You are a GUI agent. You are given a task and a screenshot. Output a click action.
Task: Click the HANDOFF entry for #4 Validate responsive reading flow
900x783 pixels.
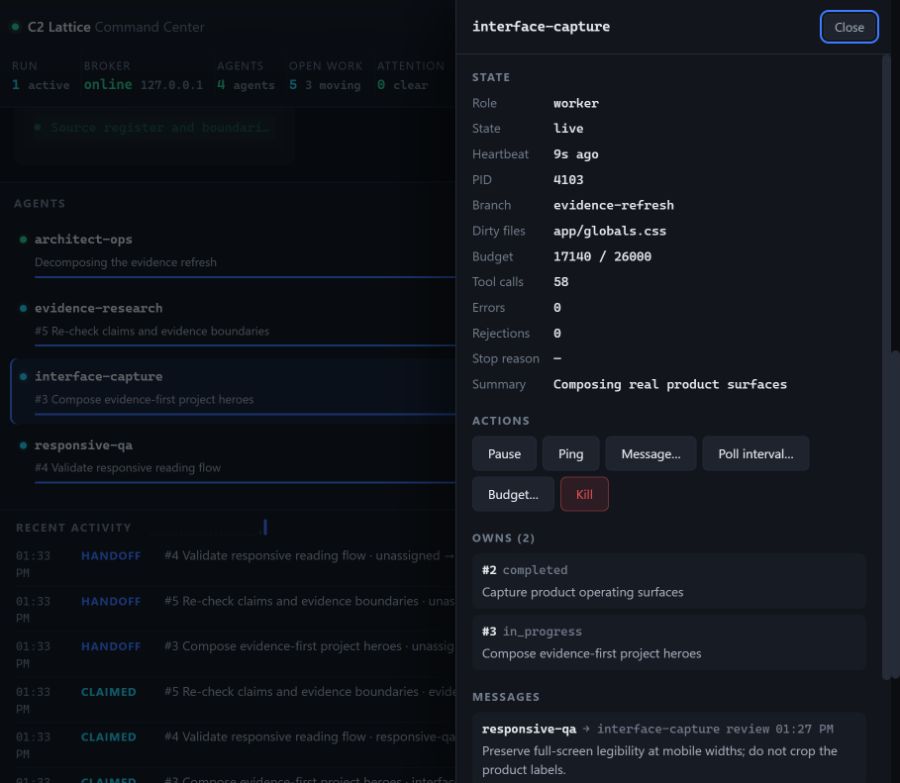pyautogui.click(x=235, y=564)
